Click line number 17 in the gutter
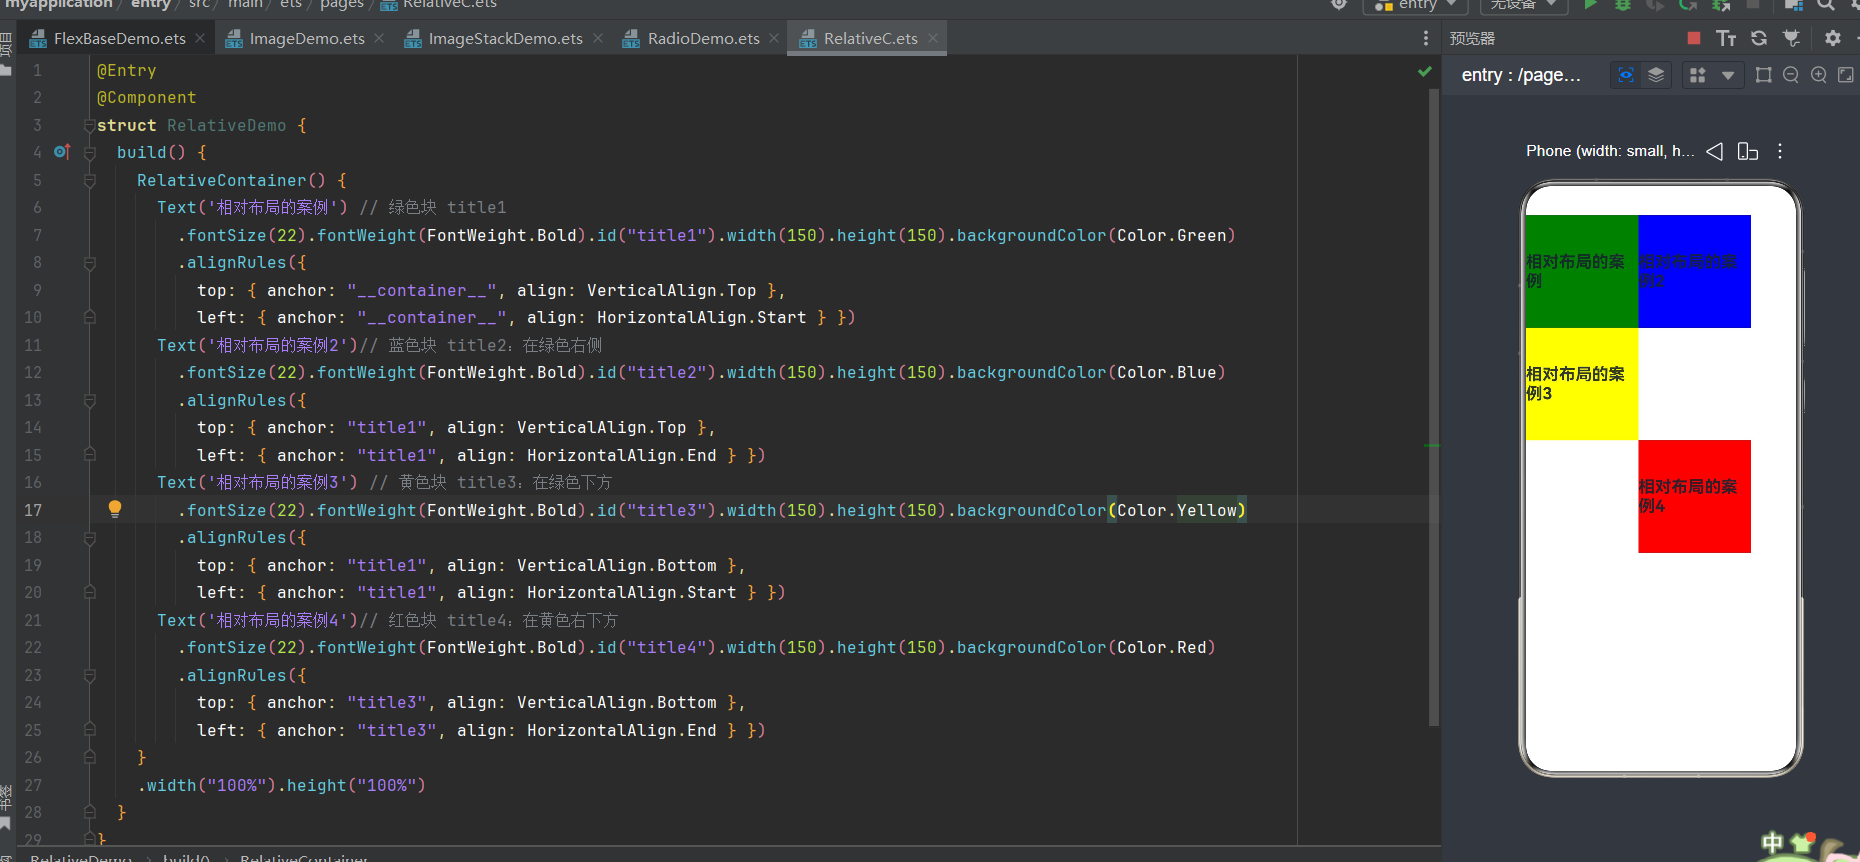 click(x=33, y=510)
